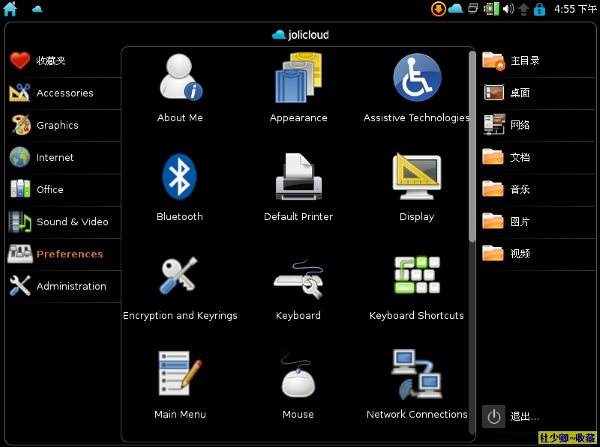Open Default Printer settings
The image size is (600, 447).
coord(298,187)
